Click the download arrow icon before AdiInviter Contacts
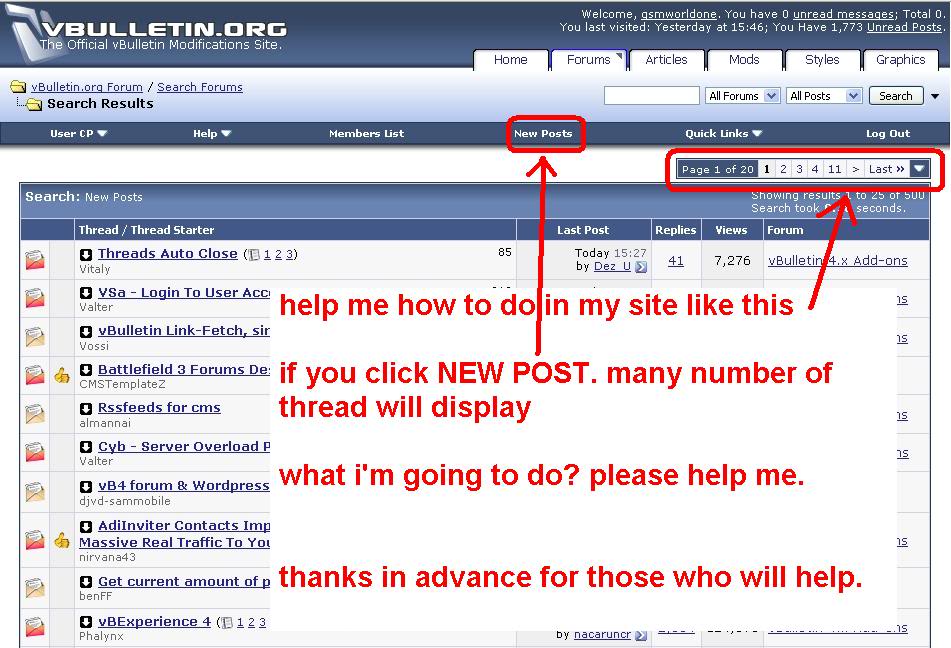Image resolution: width=951 pixels, height=648 pixels. [x=86, y=526]
